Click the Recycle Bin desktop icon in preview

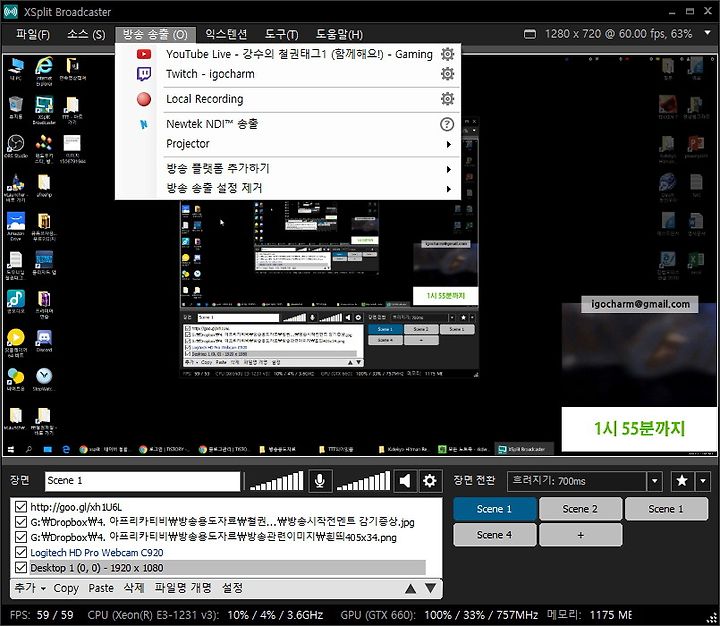[x=16, y=108]
